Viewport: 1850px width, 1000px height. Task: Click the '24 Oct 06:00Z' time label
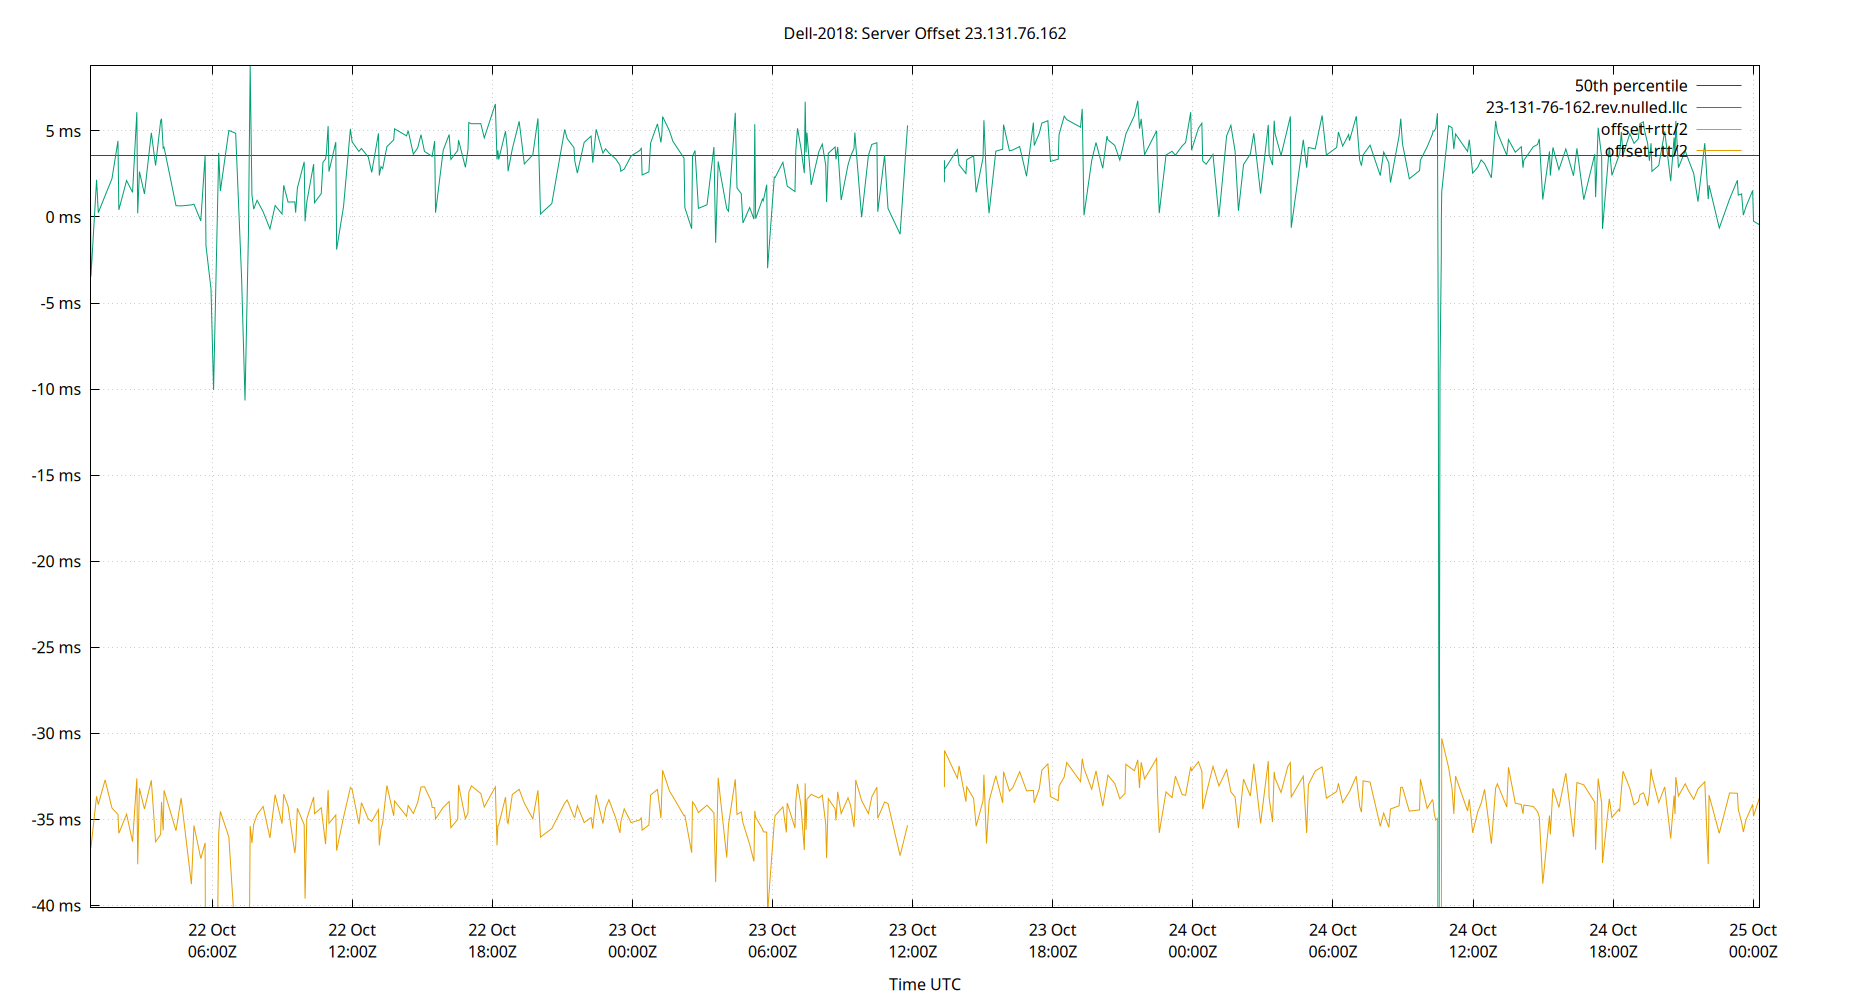pos(1333,941)
